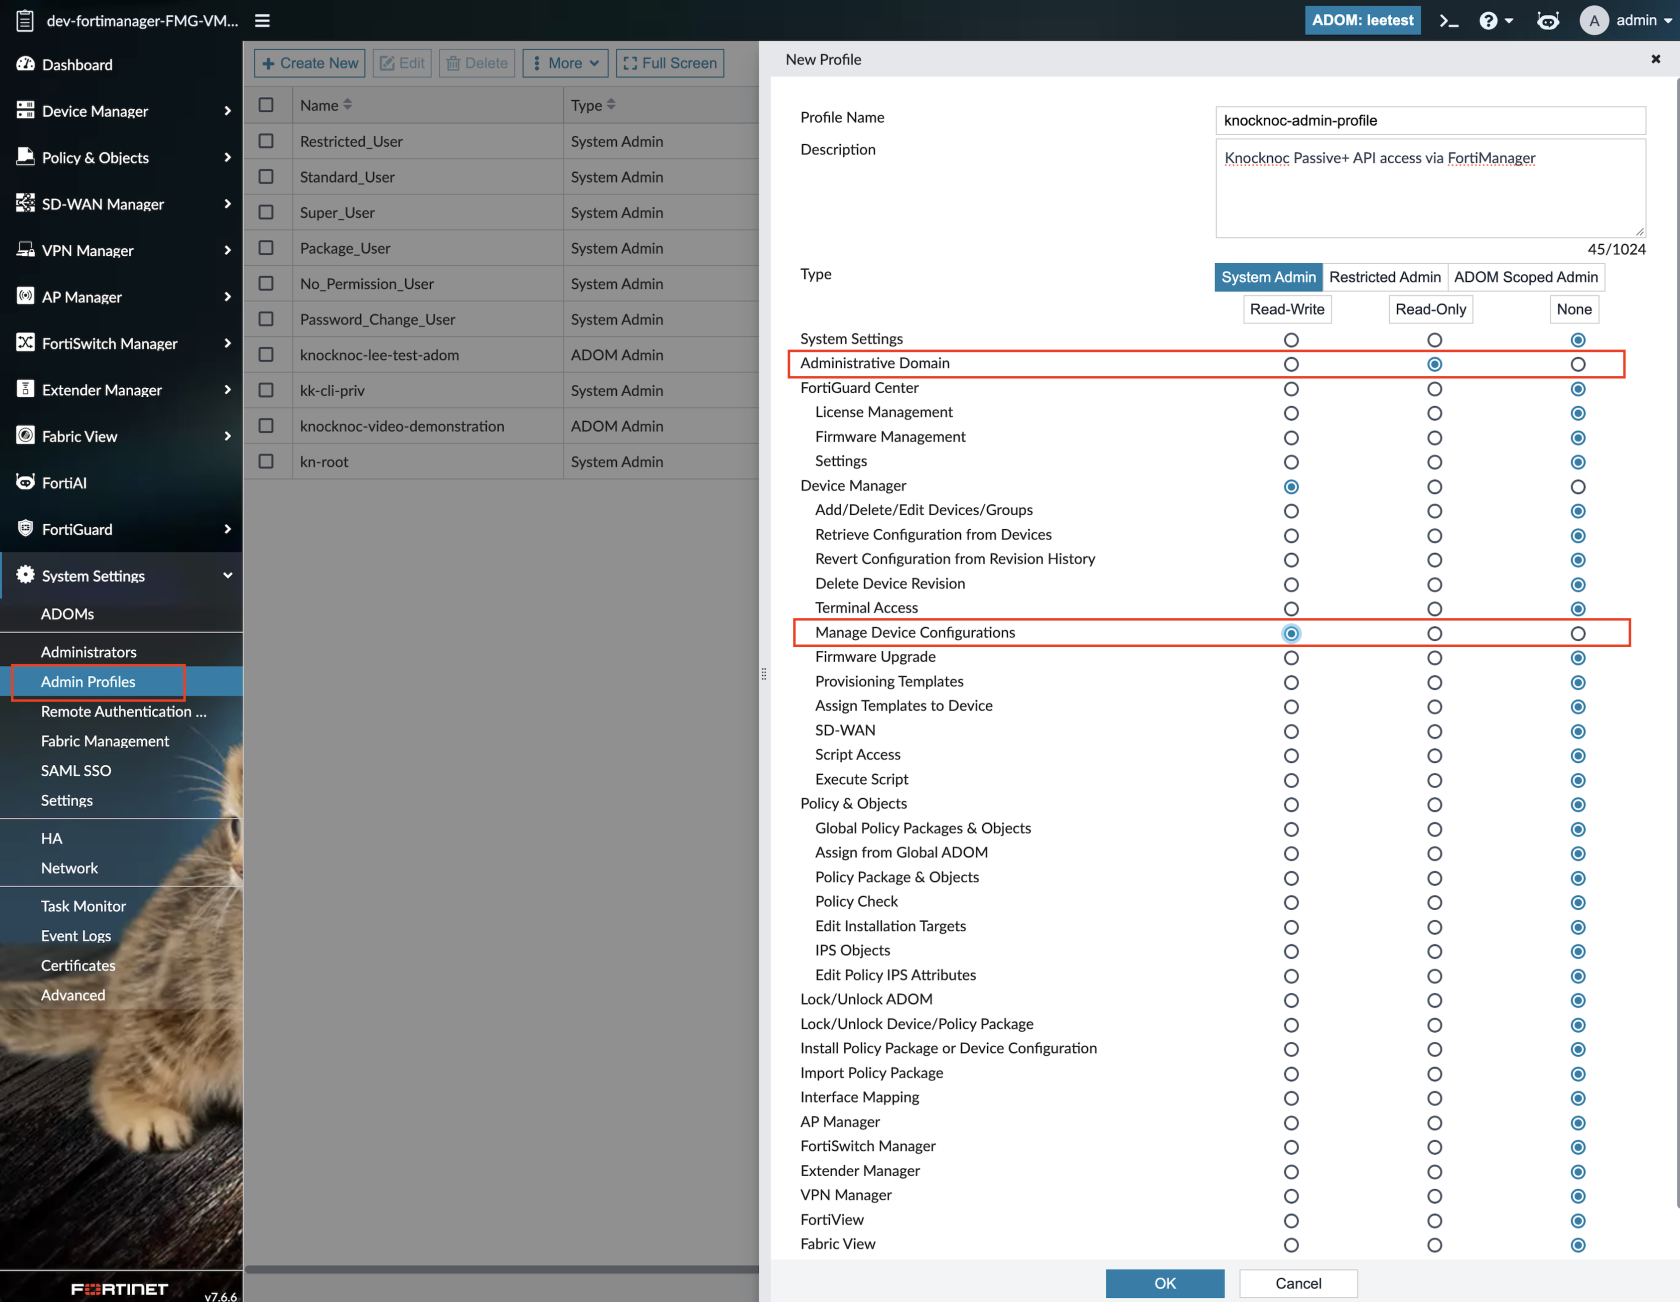Click the FortiSwitch Manager sidebar icon
This screenshot has height=1302, width=1680.
click(25, 343)
